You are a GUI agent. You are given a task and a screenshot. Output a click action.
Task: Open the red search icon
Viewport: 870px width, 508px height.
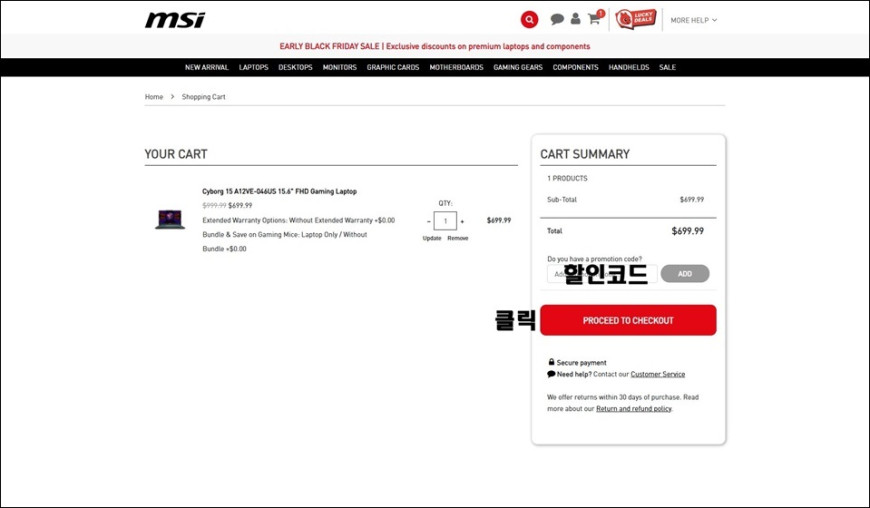pyautogui.click(x=529, y=20)
